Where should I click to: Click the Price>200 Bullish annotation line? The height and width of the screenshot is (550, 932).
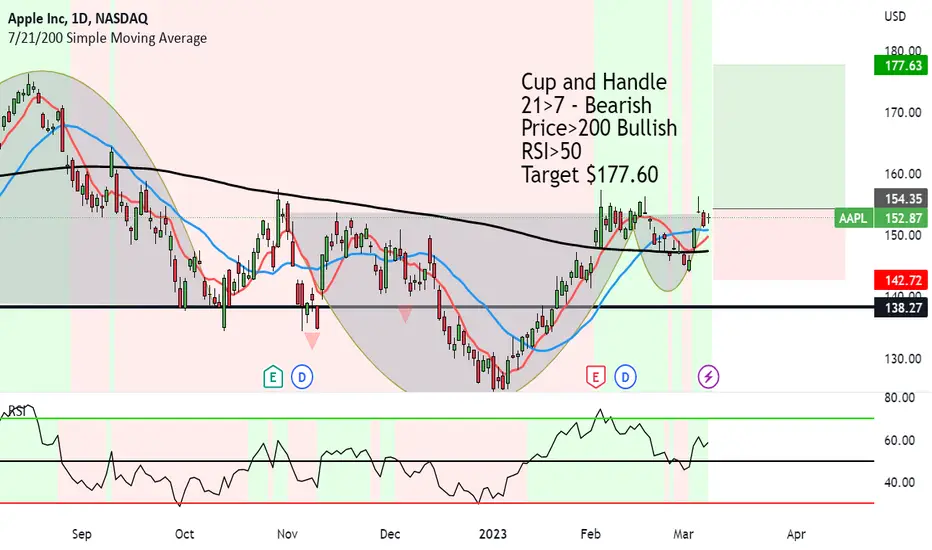599,128
